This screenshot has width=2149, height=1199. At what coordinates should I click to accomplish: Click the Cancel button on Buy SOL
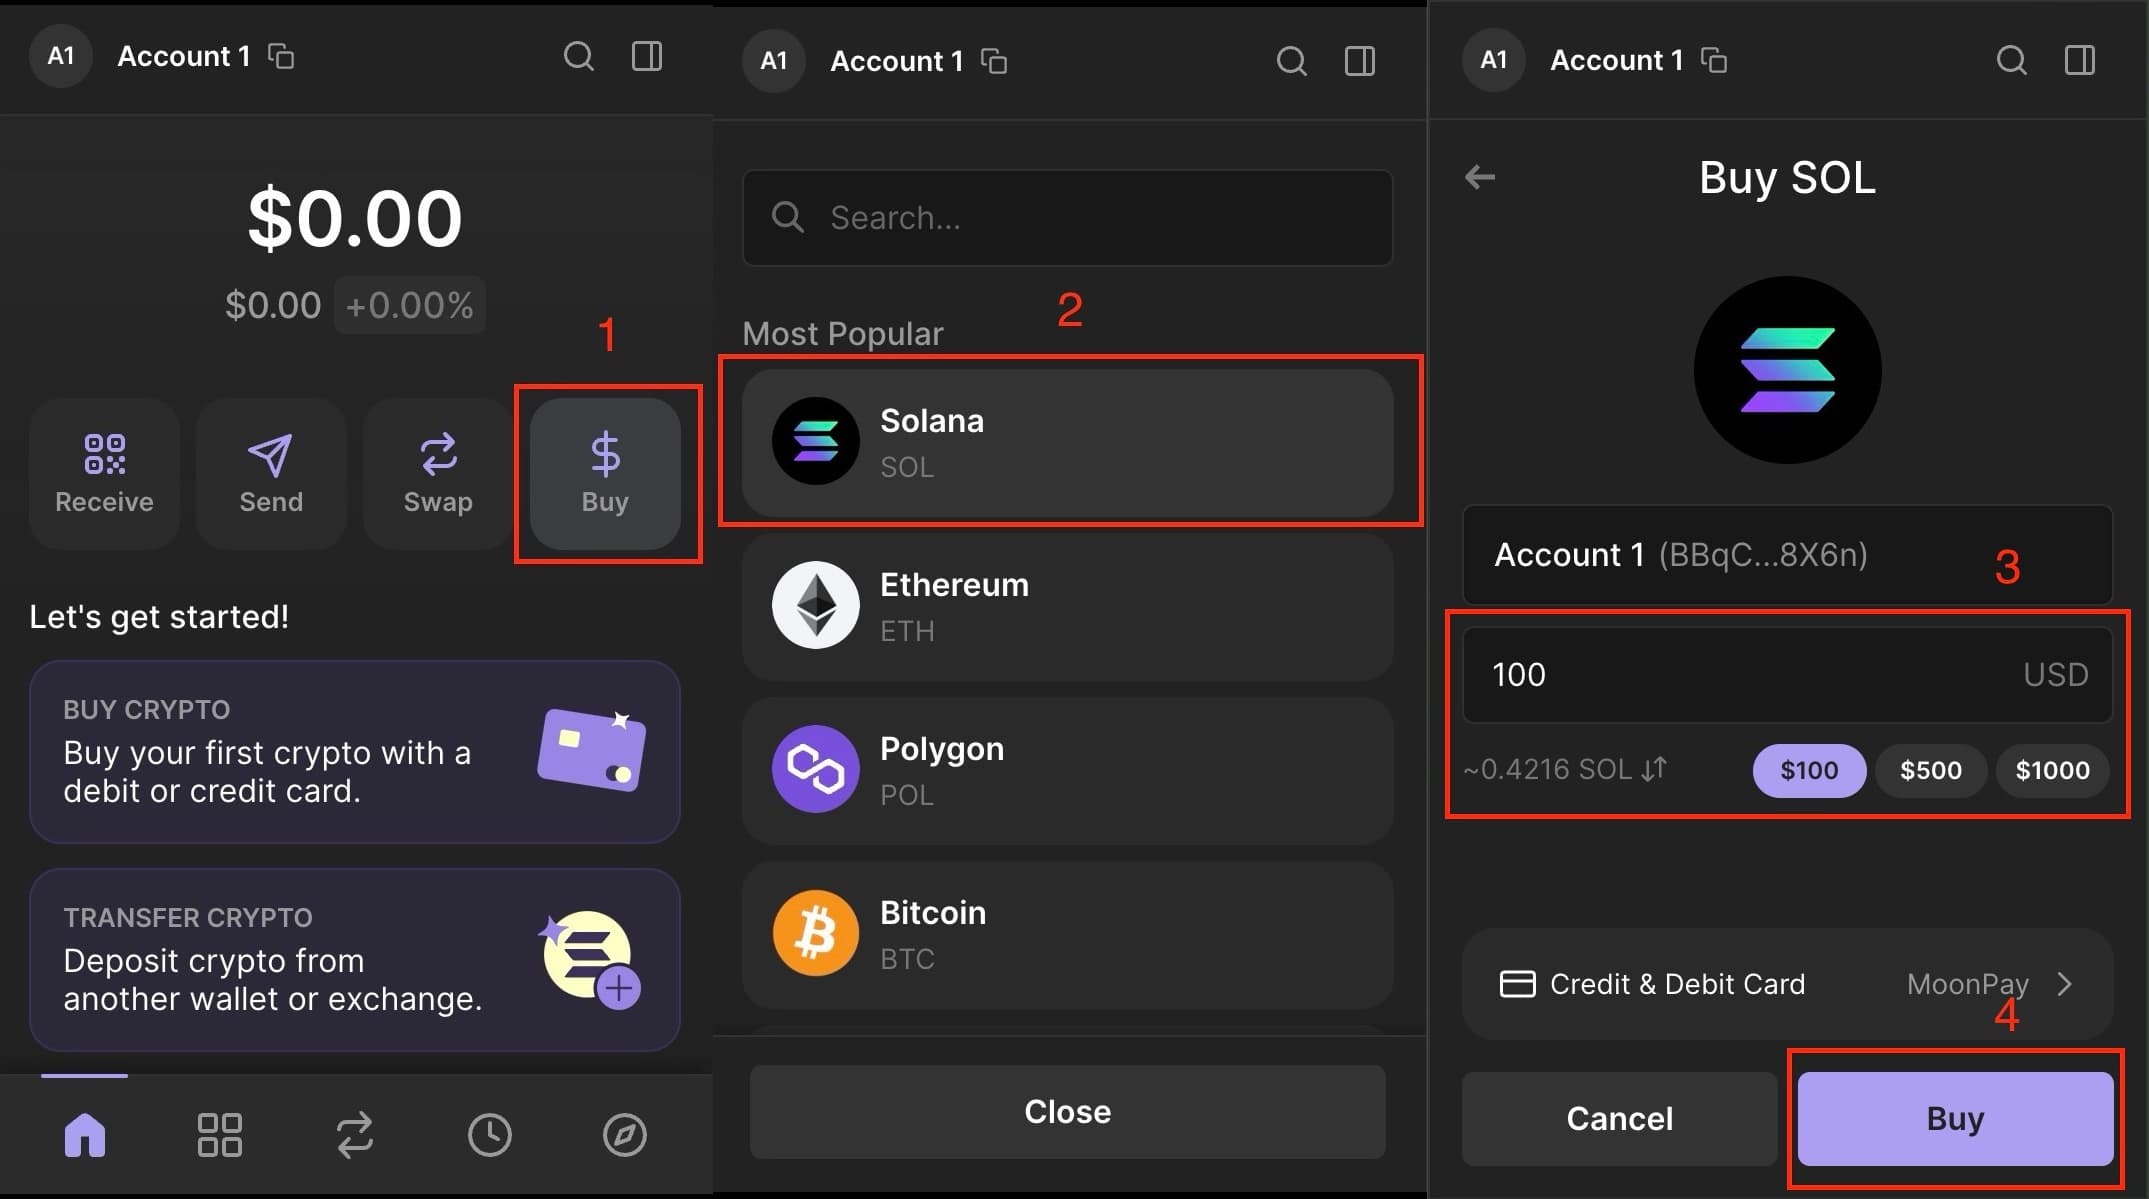pyautogui.click(x=1619, y=1118)
